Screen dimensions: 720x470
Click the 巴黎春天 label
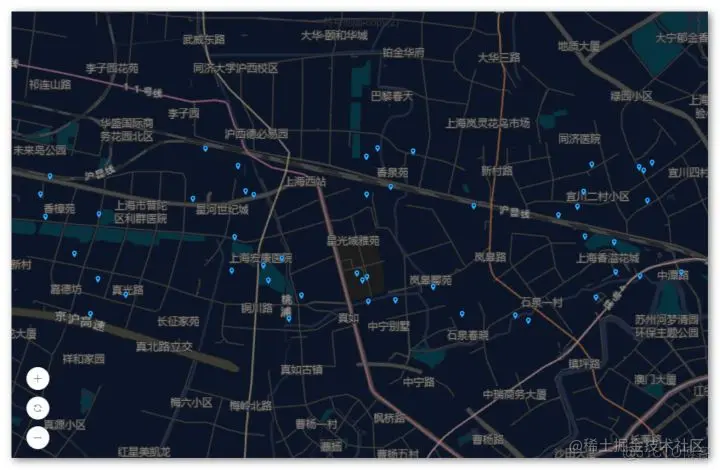[x=392, y=96]
